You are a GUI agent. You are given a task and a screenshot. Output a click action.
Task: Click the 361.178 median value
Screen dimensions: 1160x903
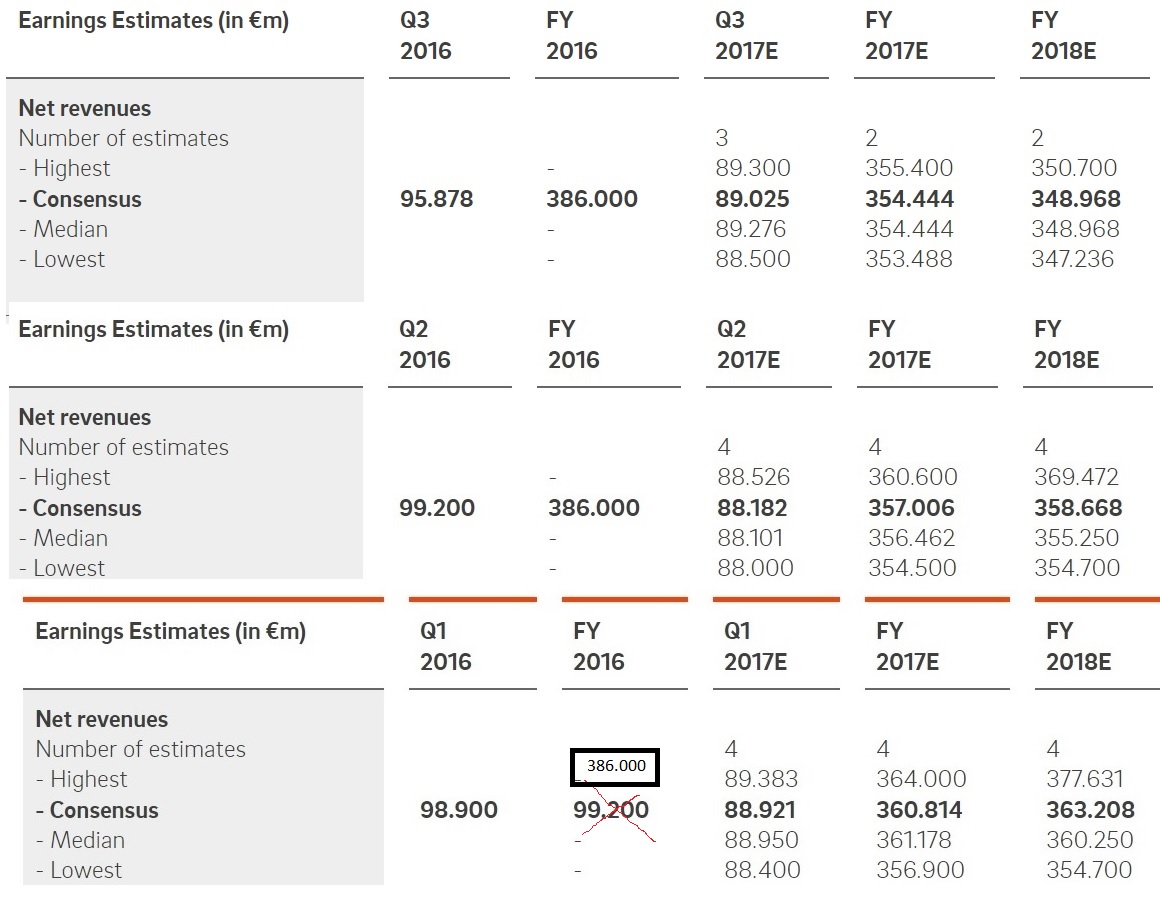pyautogui.click(x=914, y=840)
